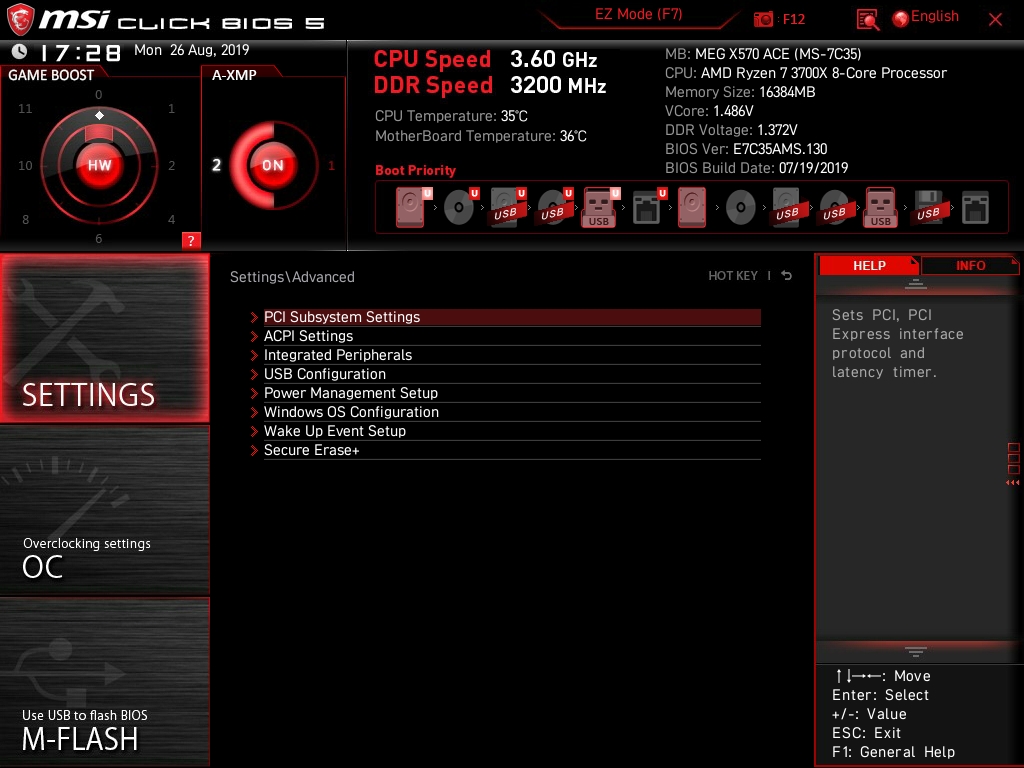Select the UEFI USB key boot icon

[600, 207]
